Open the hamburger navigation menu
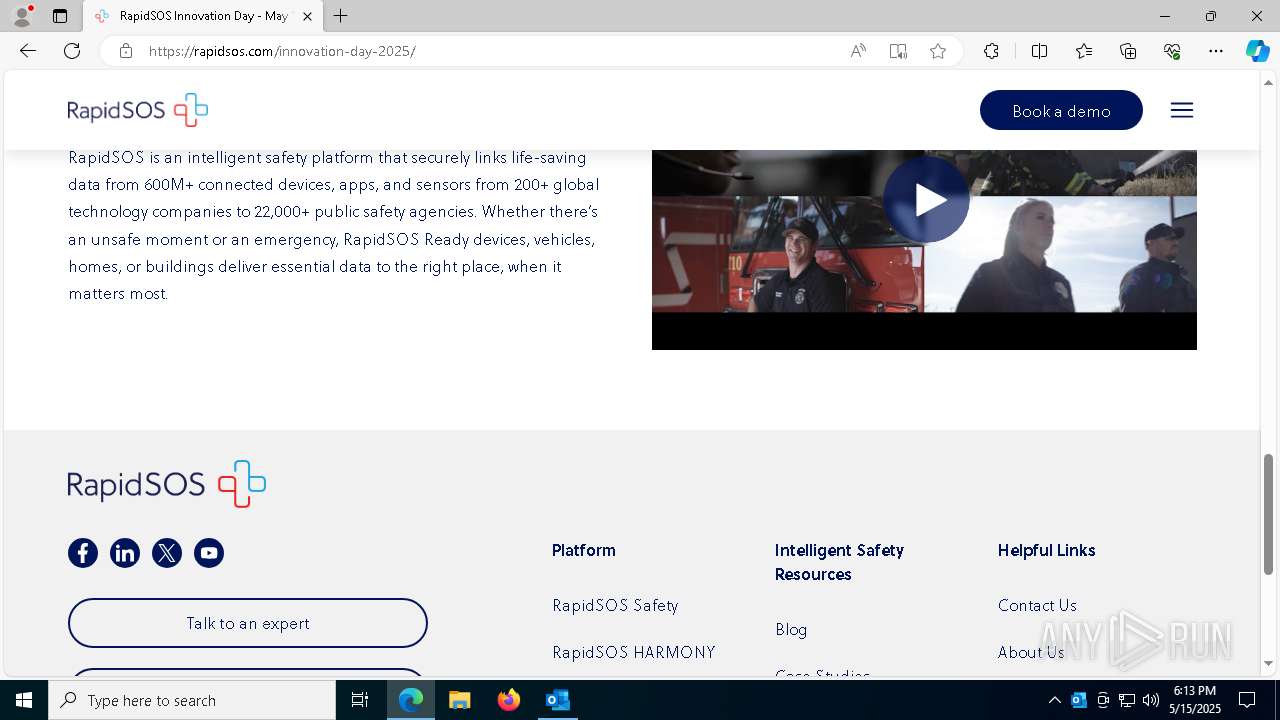 pos(1182,110)
